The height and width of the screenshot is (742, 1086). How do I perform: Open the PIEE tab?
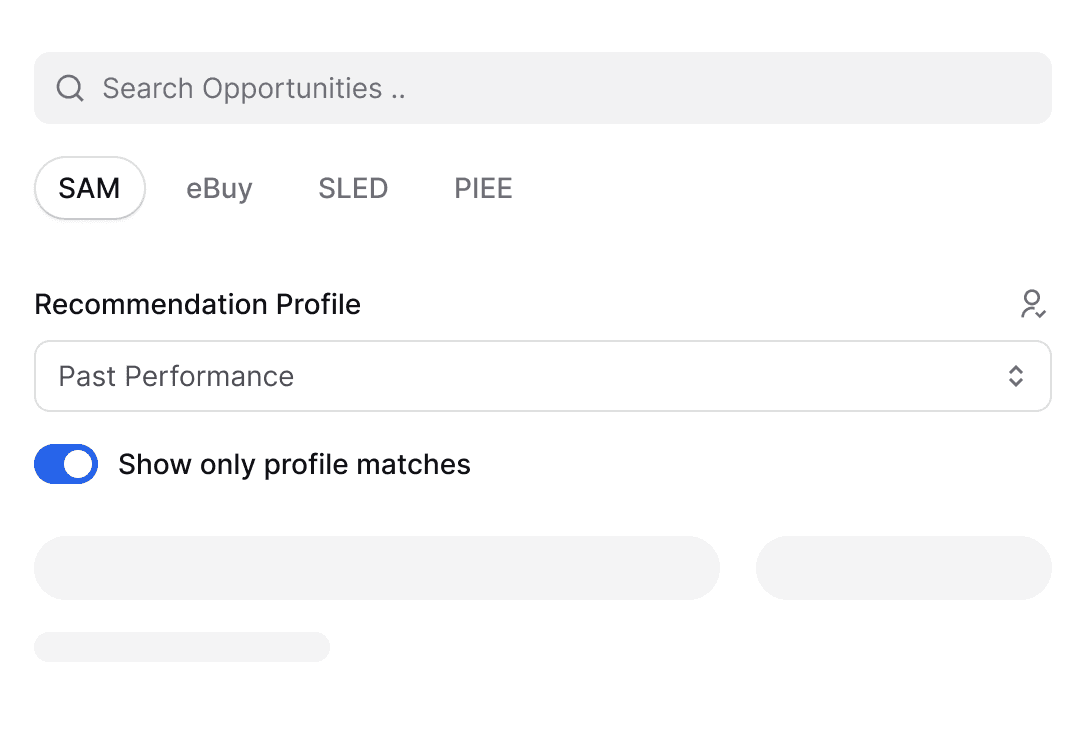pos(483,188)
